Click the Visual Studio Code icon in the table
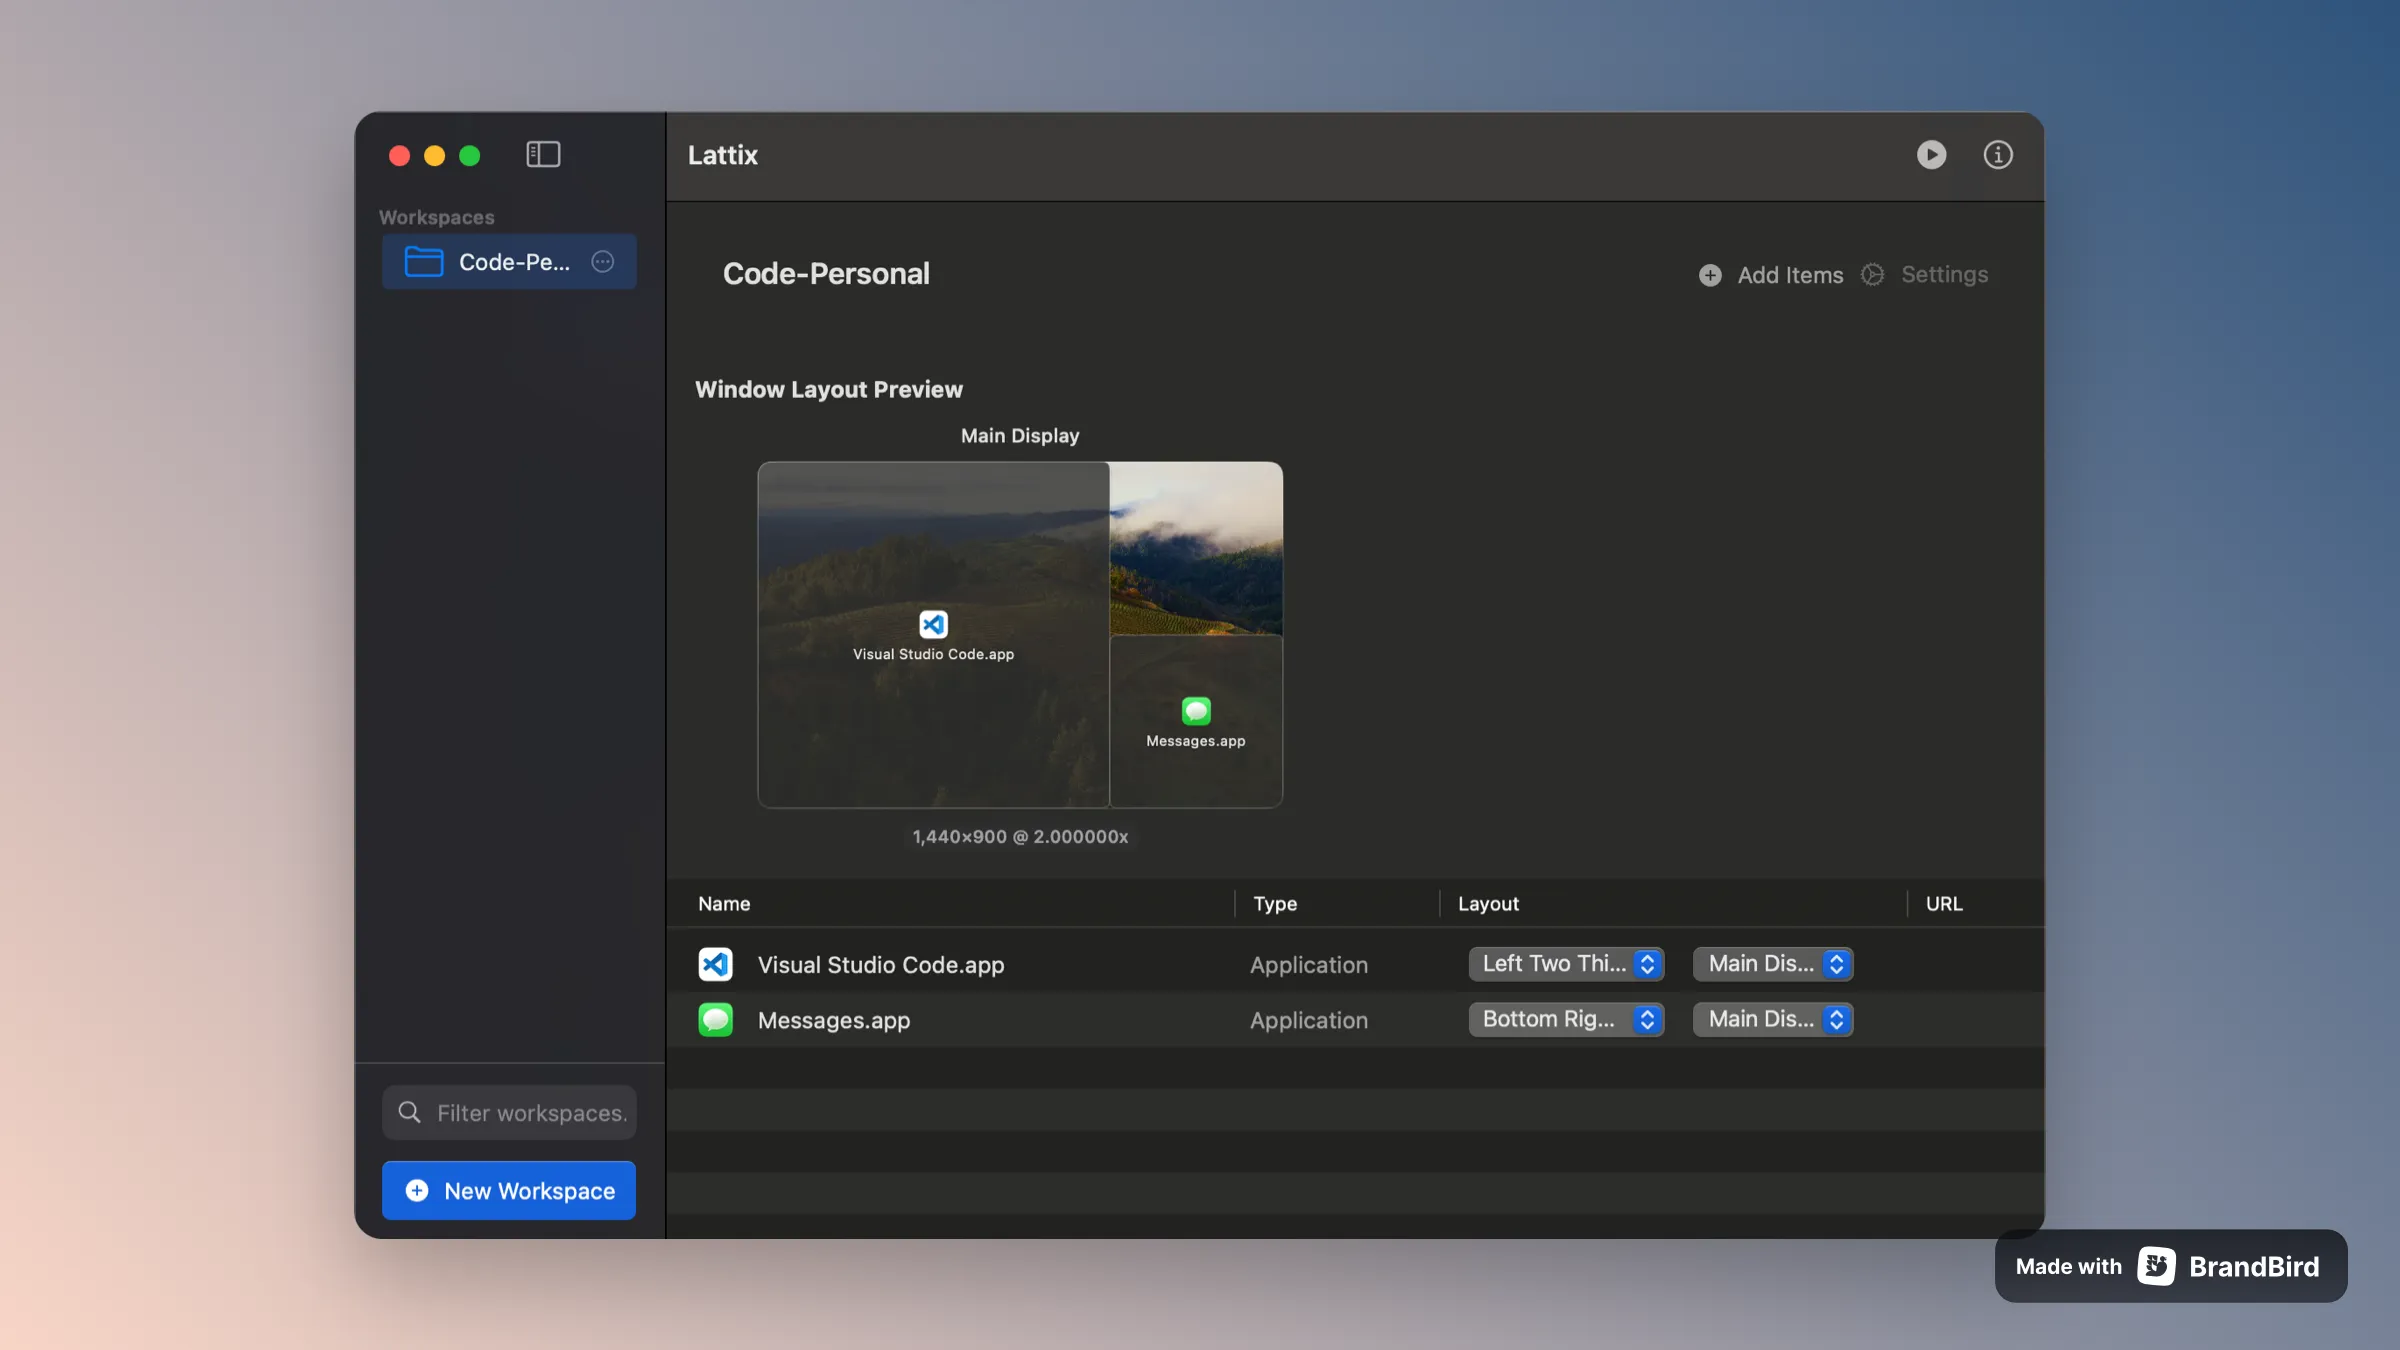The image size is (2400, 1350). tap(715, 964)
